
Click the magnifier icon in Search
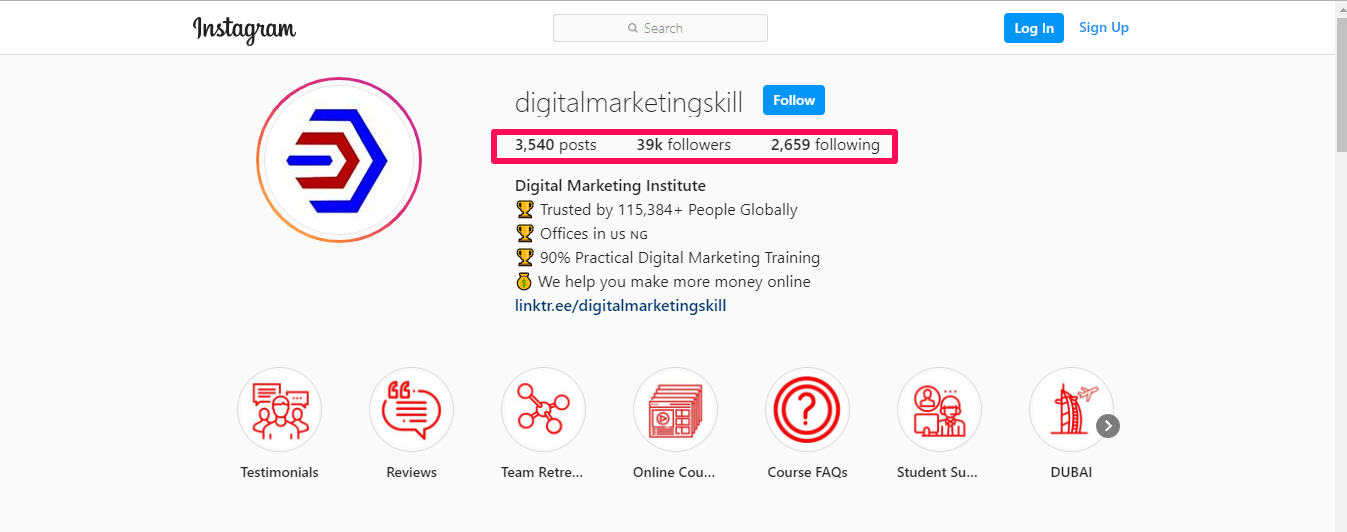(633, 29)
